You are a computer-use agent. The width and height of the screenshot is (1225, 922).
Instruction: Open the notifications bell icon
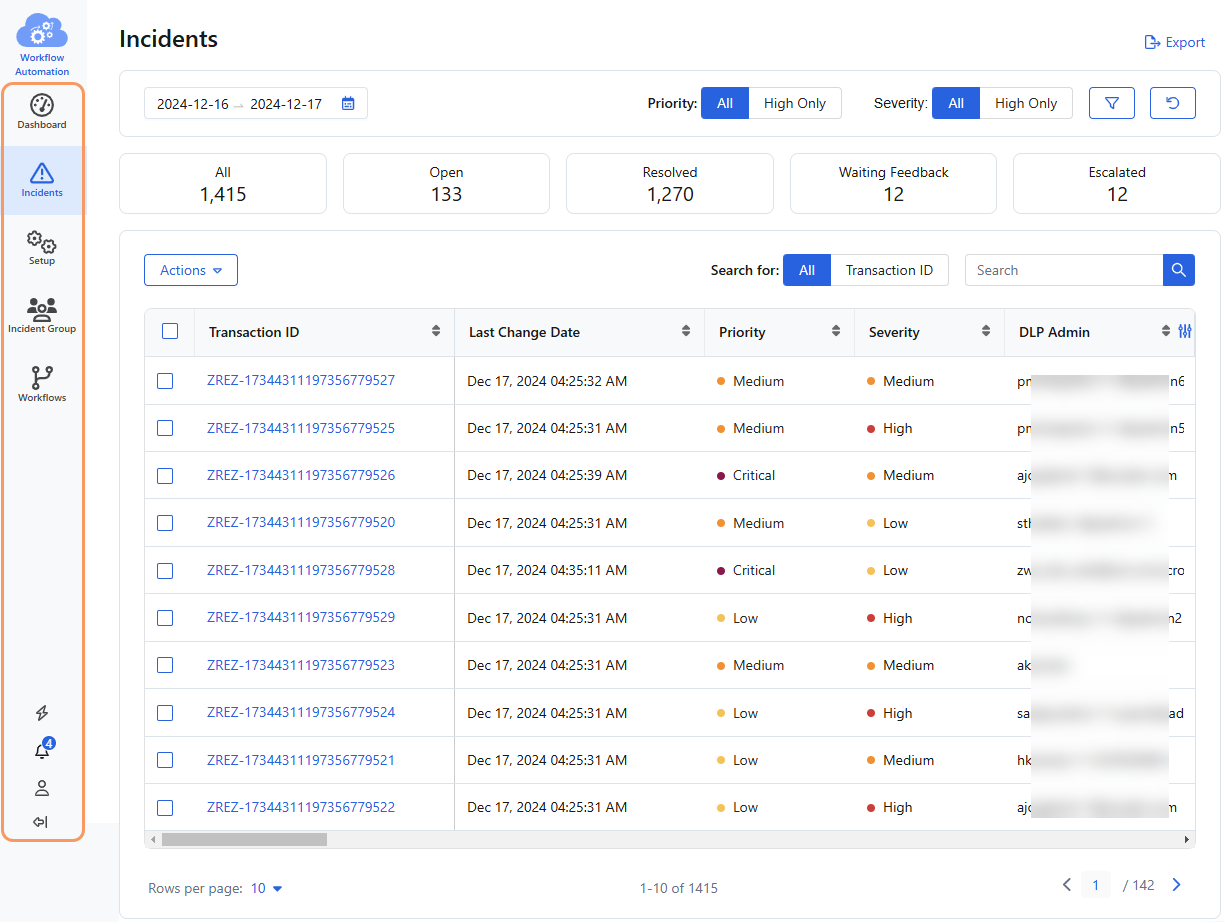[42, 751]
